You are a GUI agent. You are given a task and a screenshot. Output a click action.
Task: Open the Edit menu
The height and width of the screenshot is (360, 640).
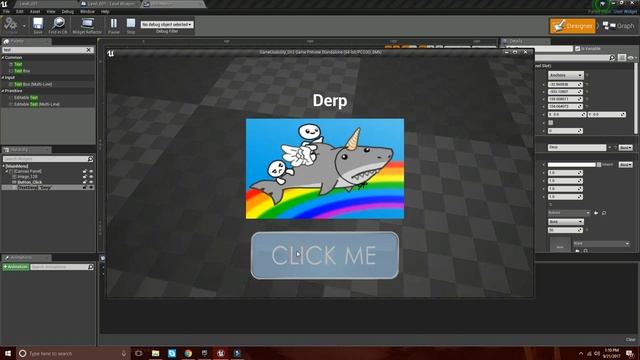(x=20, y=11)
